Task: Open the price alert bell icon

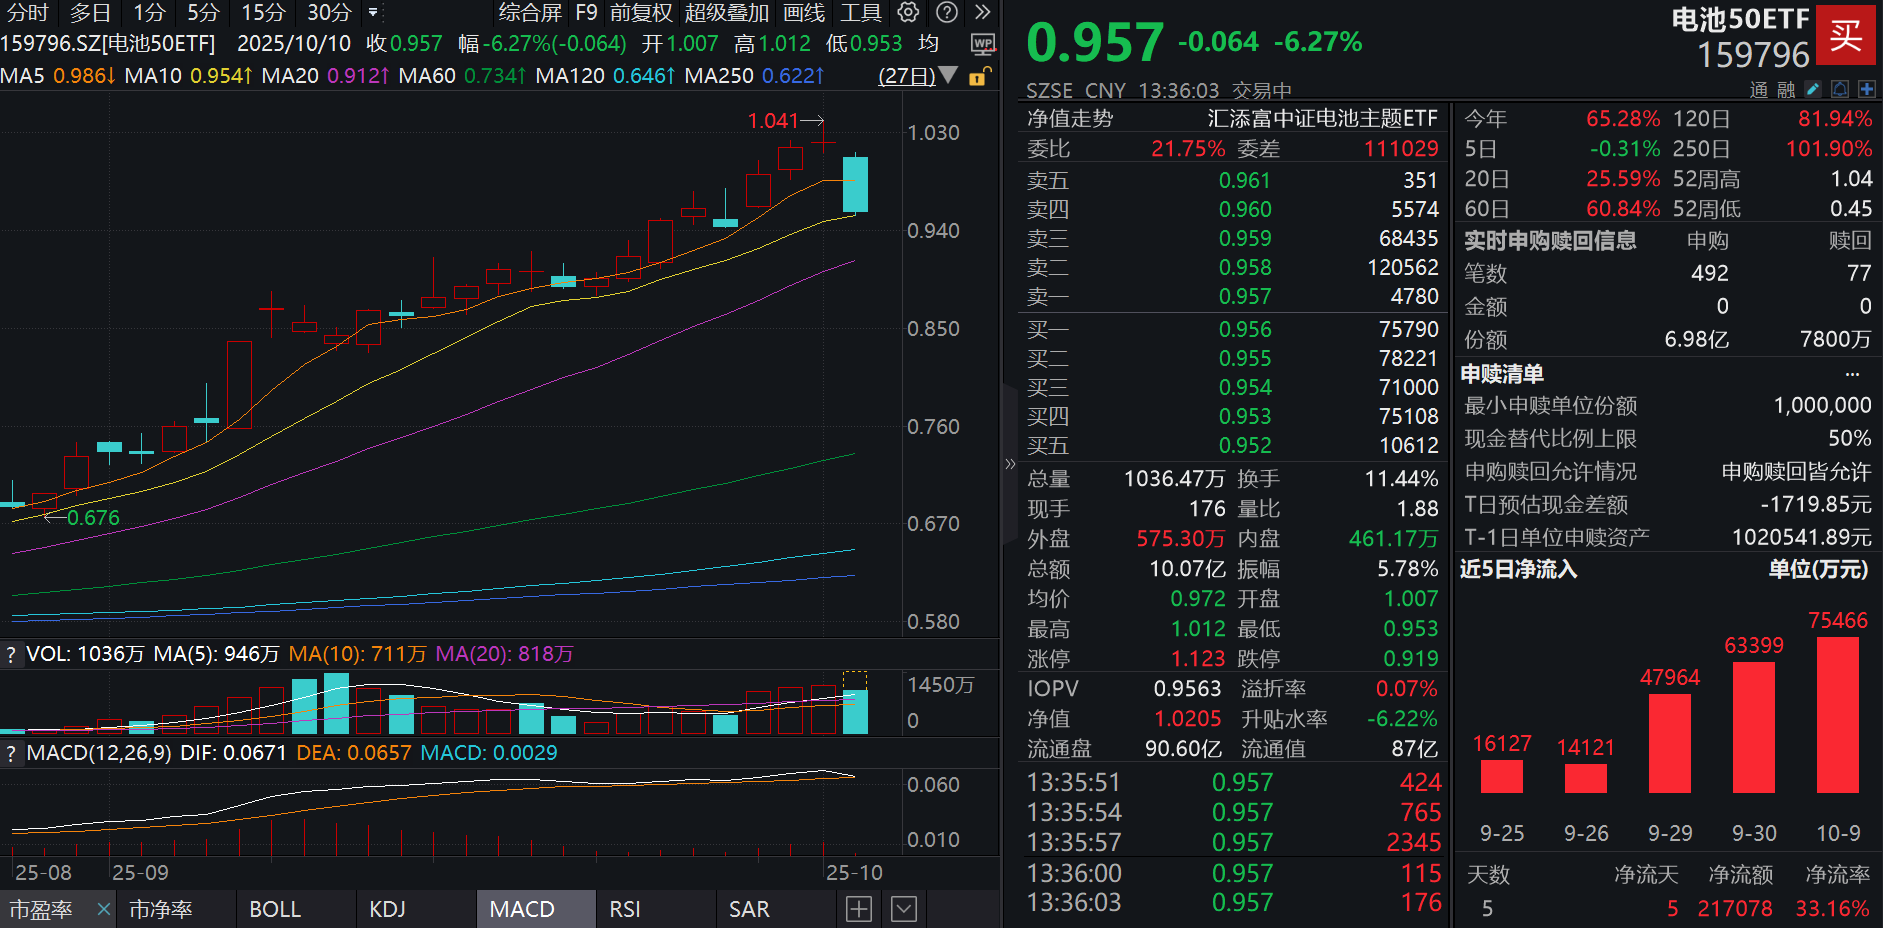Action: tap(1840, 89)
